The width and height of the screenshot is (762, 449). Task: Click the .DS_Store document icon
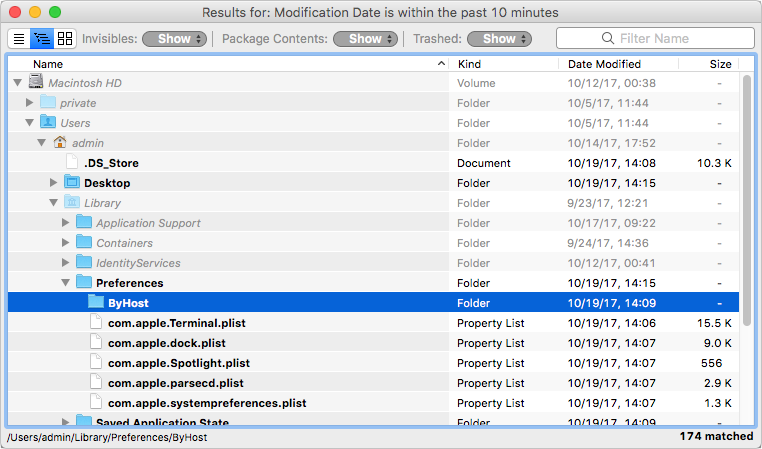pos(72,163)
